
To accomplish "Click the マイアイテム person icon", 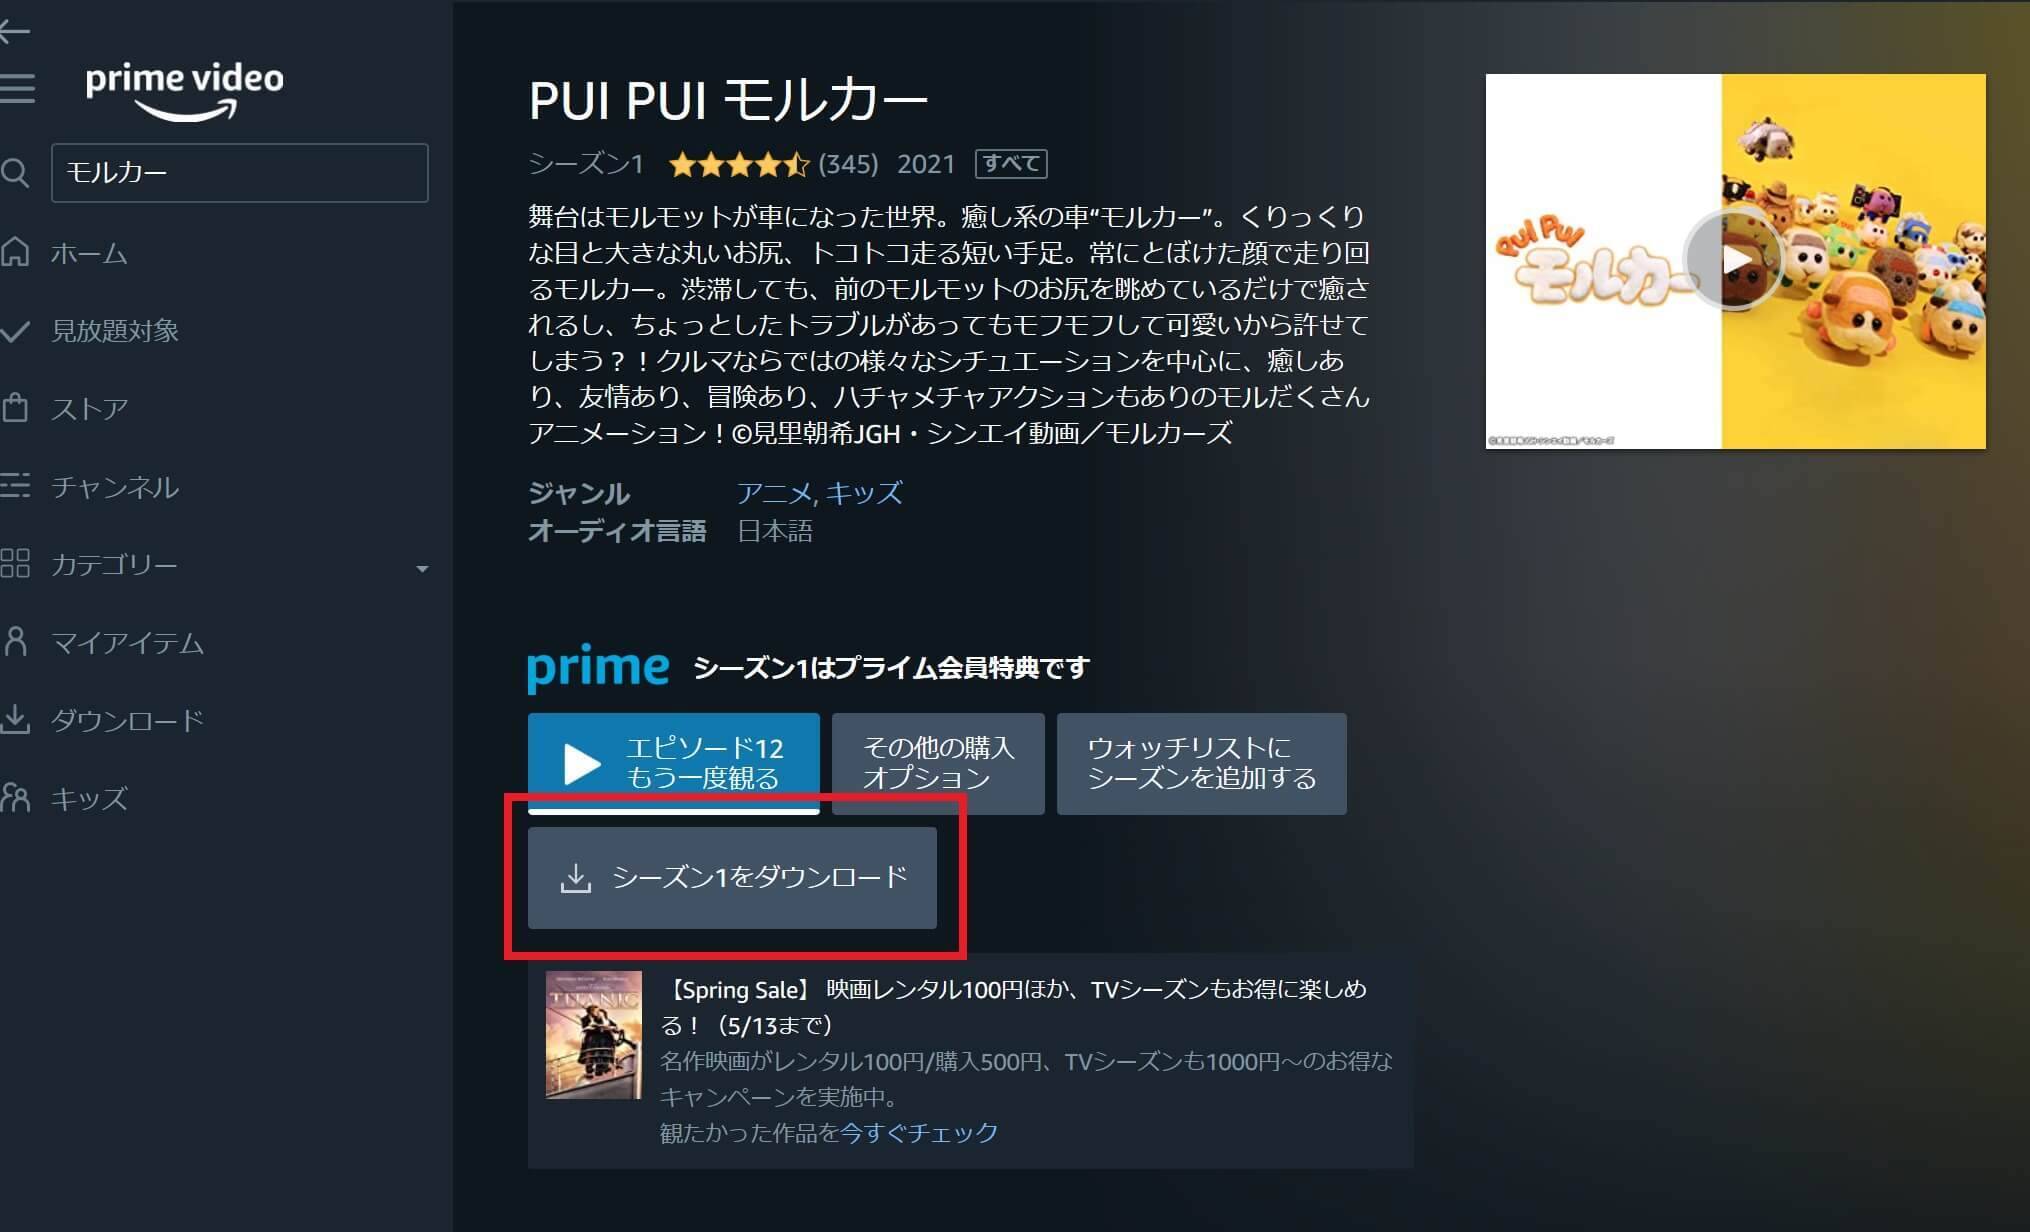I will coord(15,641).
